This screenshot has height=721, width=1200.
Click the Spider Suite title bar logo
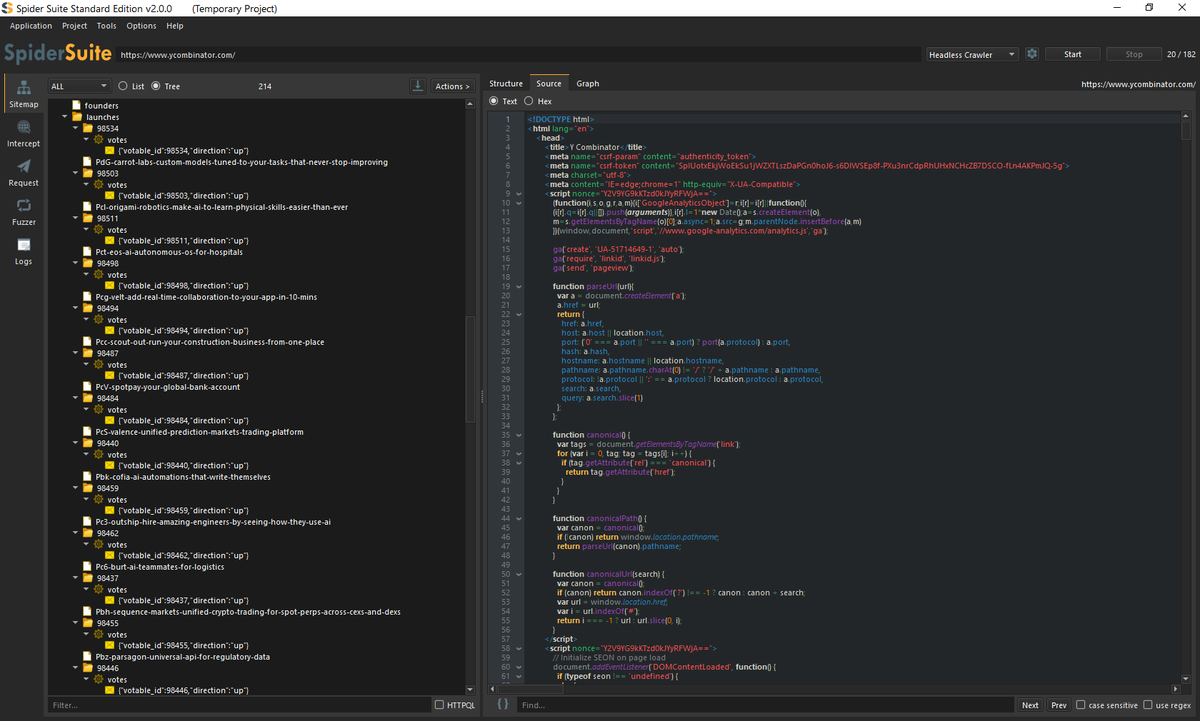tap(7, 8)
